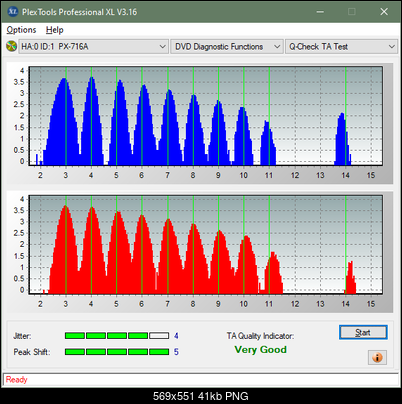Image resolution: width=402 pixels, height=404 pixels.
Task: Expand the DVD Diagnostic Functions dropdown
Action: pyautogui.click(x=227, y=47)
